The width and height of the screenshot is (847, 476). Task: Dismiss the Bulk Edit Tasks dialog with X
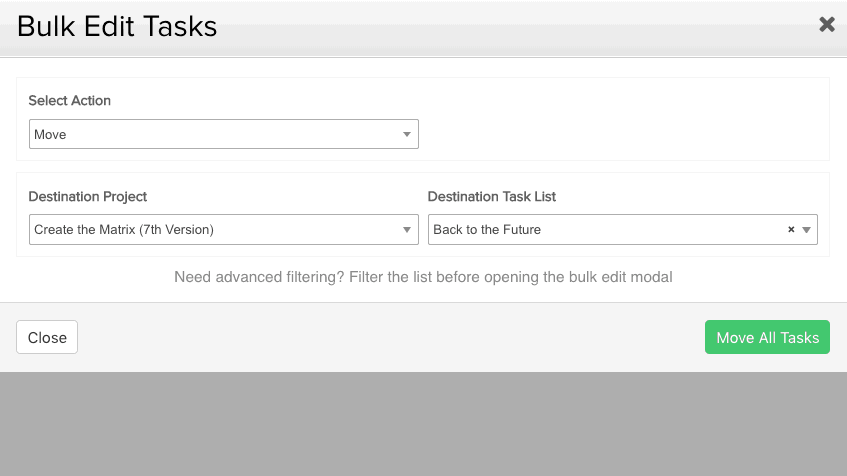click(x=826, y=24)
